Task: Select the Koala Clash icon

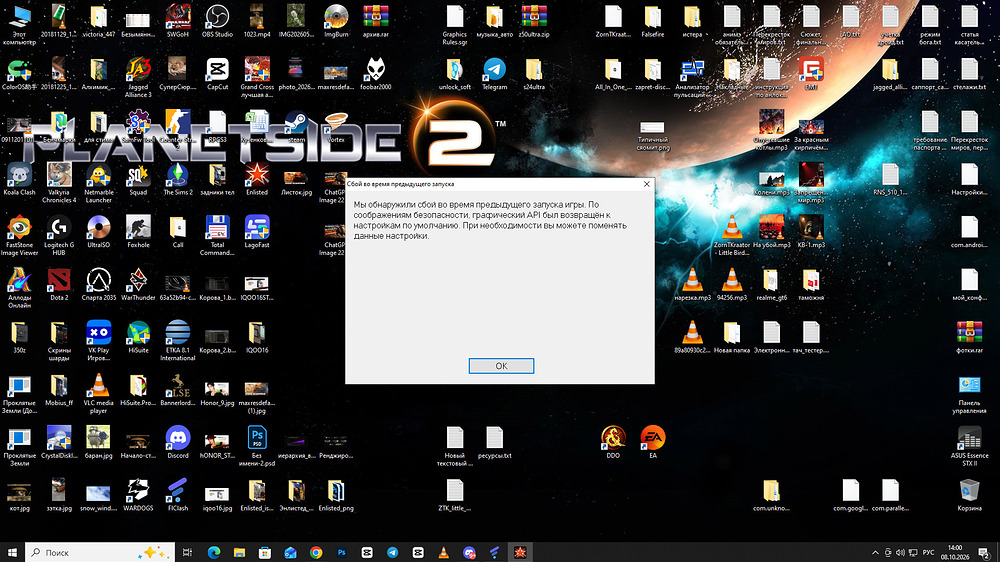Action: [20, 179]
